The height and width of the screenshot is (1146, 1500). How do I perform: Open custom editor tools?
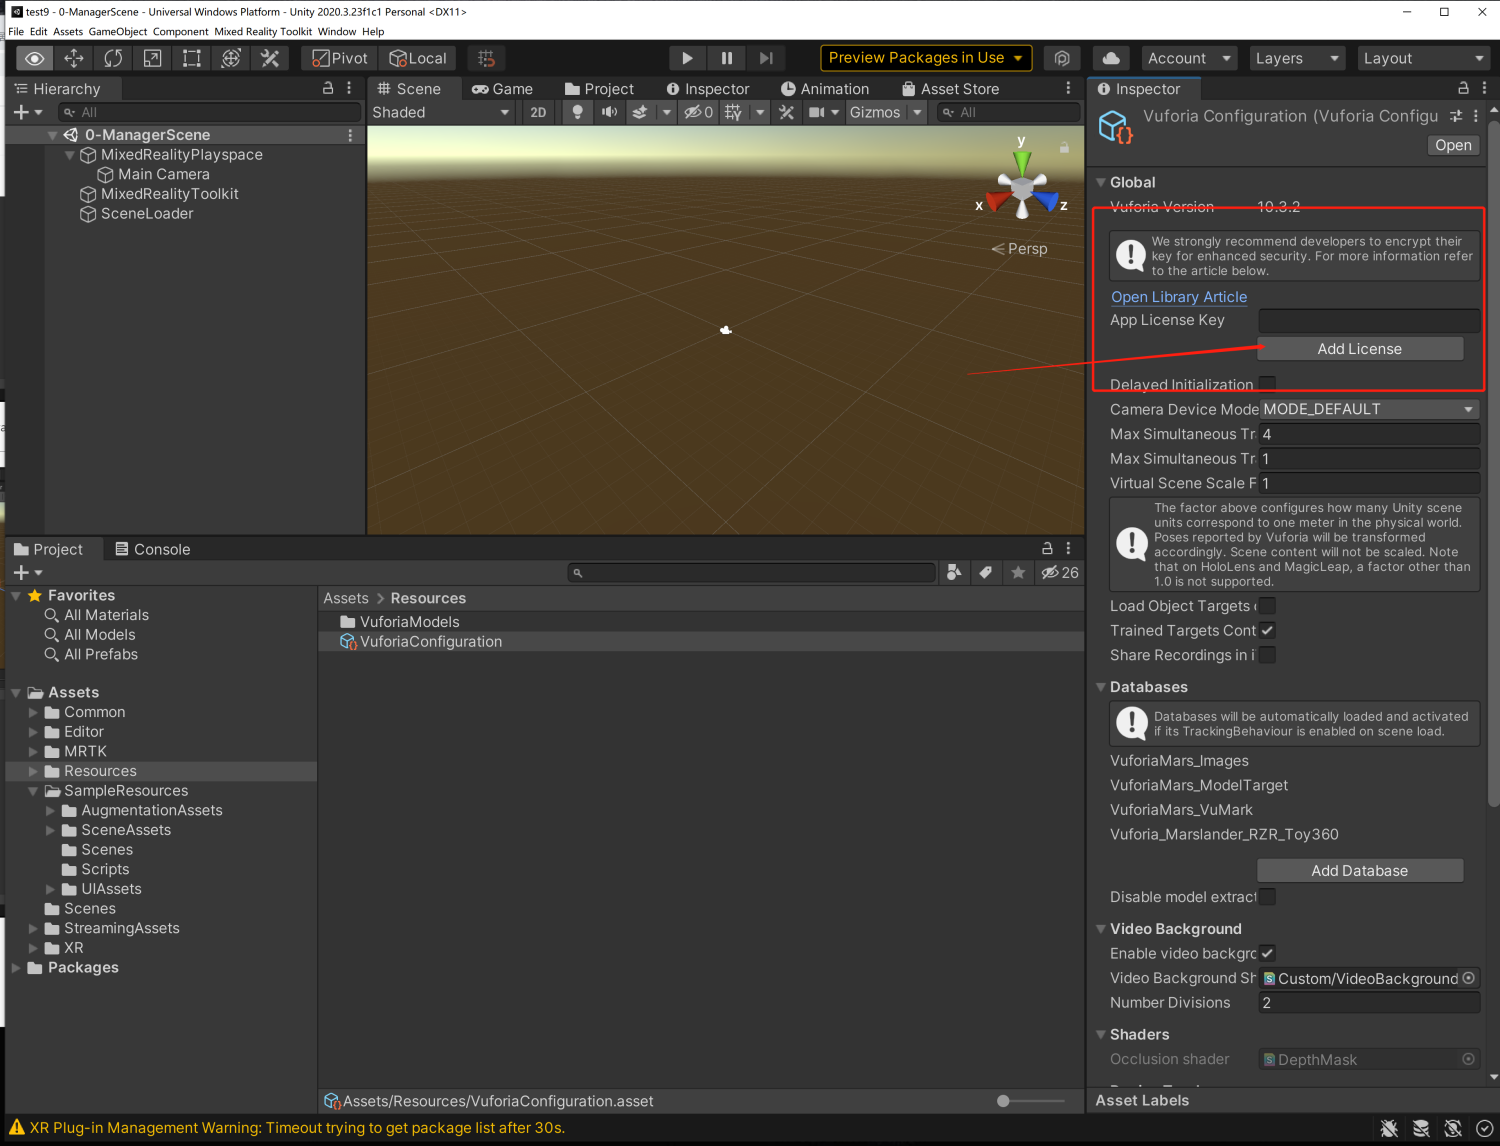tap(270, 58)
